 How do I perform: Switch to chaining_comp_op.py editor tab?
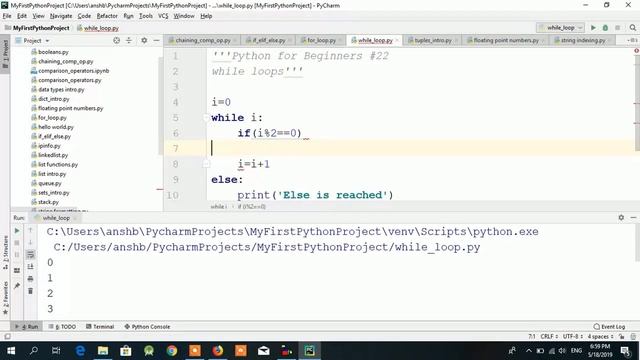pos(202,40)
